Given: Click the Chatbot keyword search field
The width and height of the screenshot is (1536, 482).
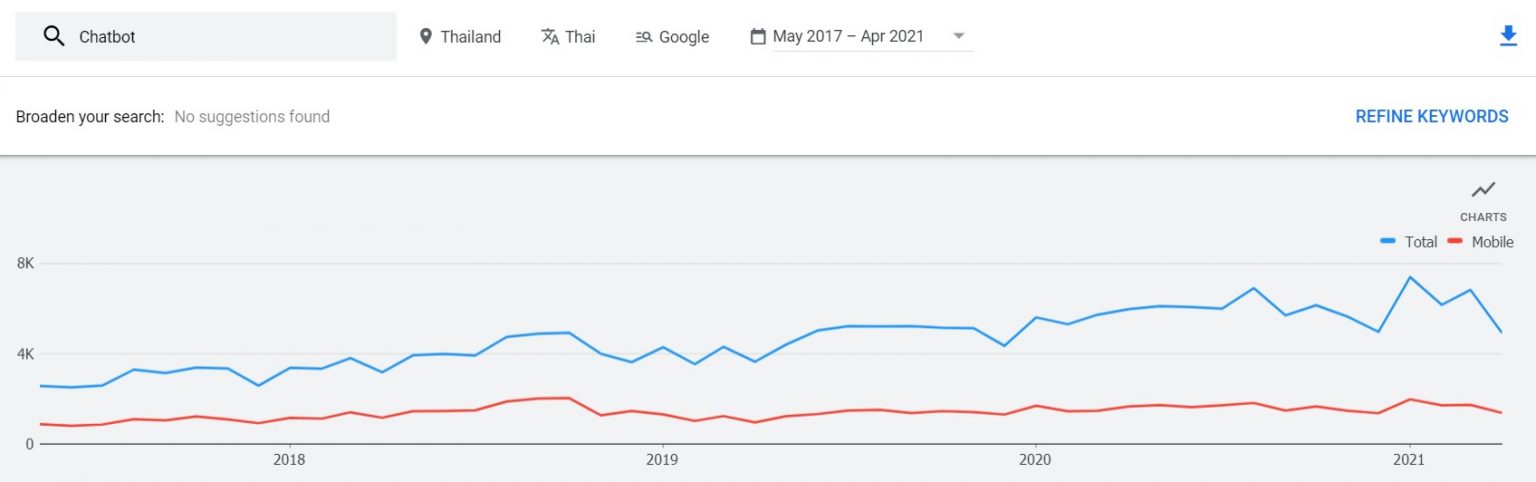Looking at the screenshot, I should [230, 37].
